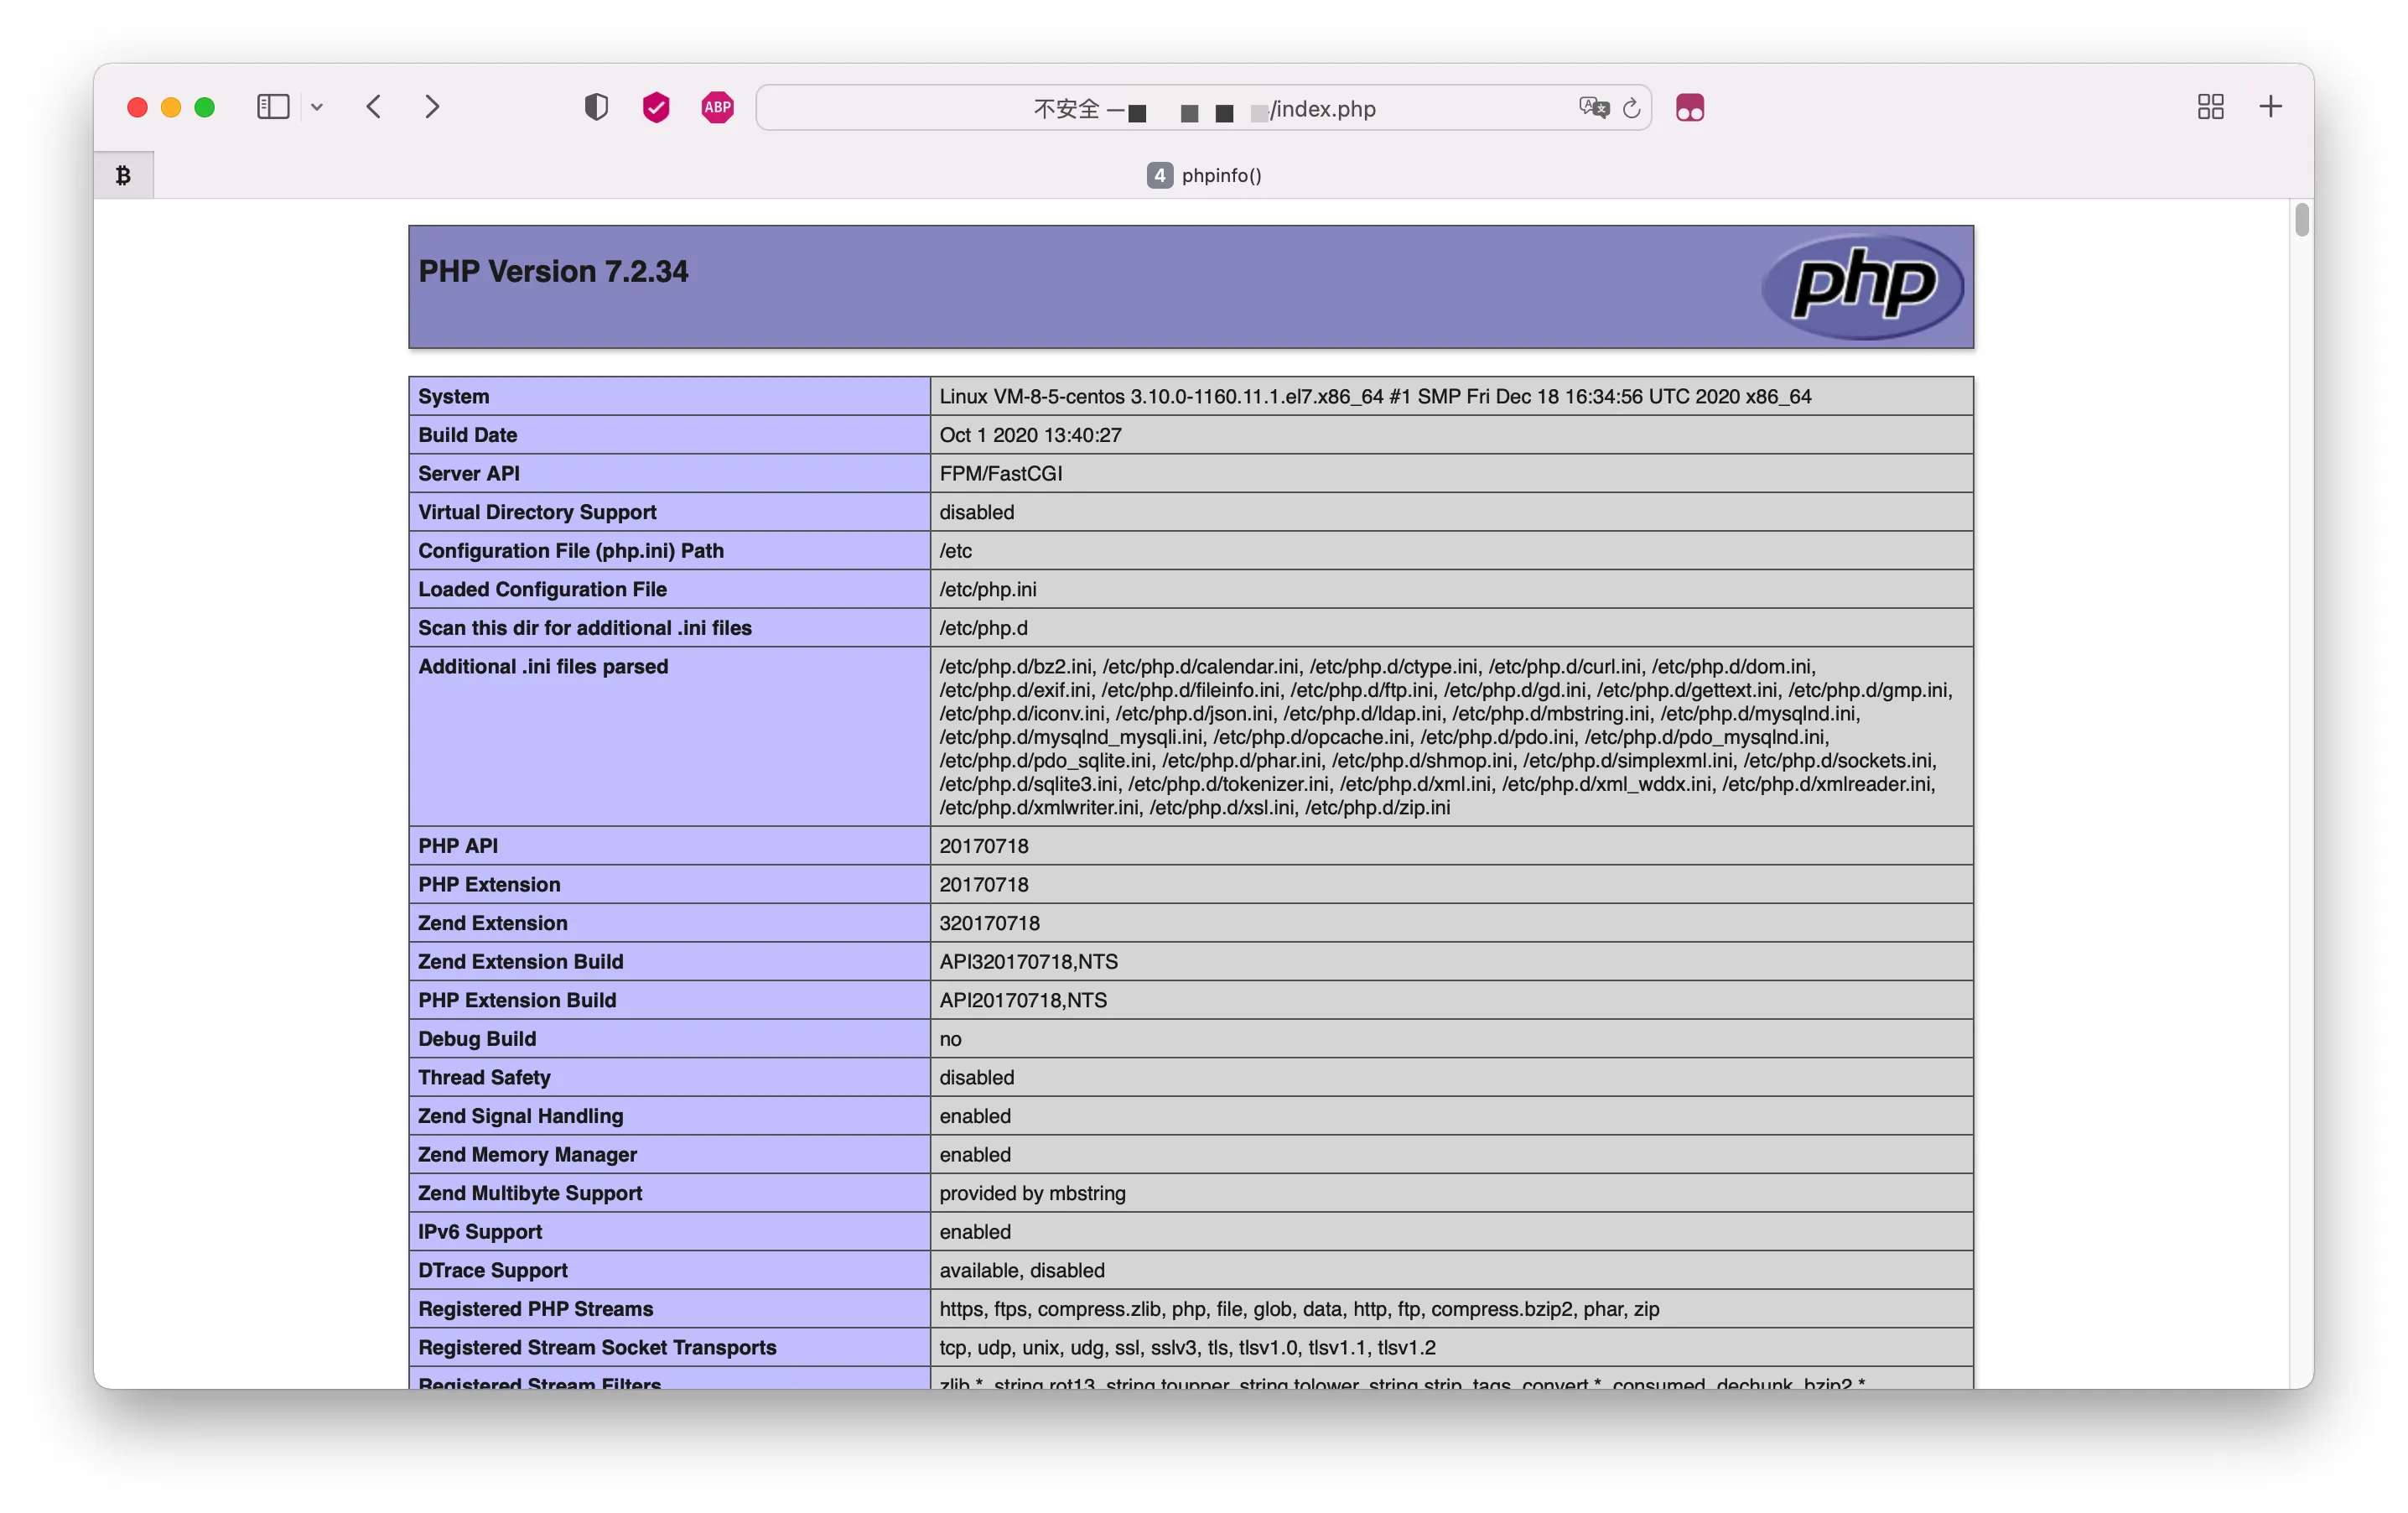This screenshot has height=1513, width=2408.
Task: Open a new tab with plus button
Action: pos(2270,107)
